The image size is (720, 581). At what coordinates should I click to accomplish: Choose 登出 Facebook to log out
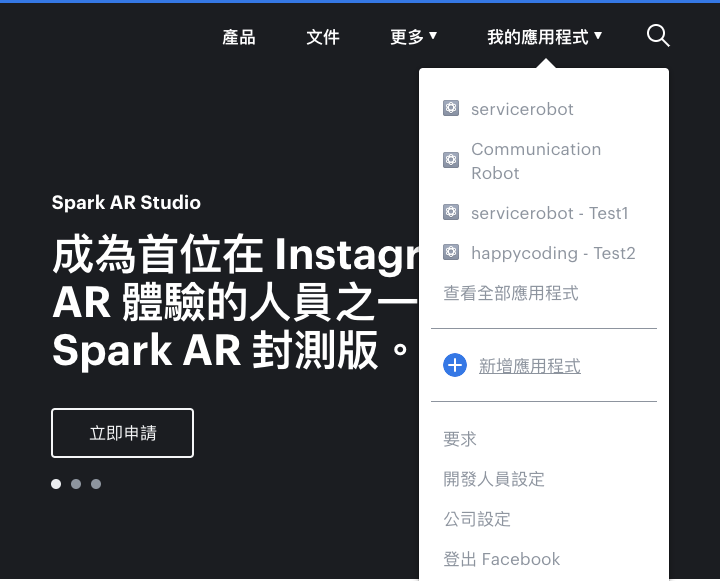501,559
